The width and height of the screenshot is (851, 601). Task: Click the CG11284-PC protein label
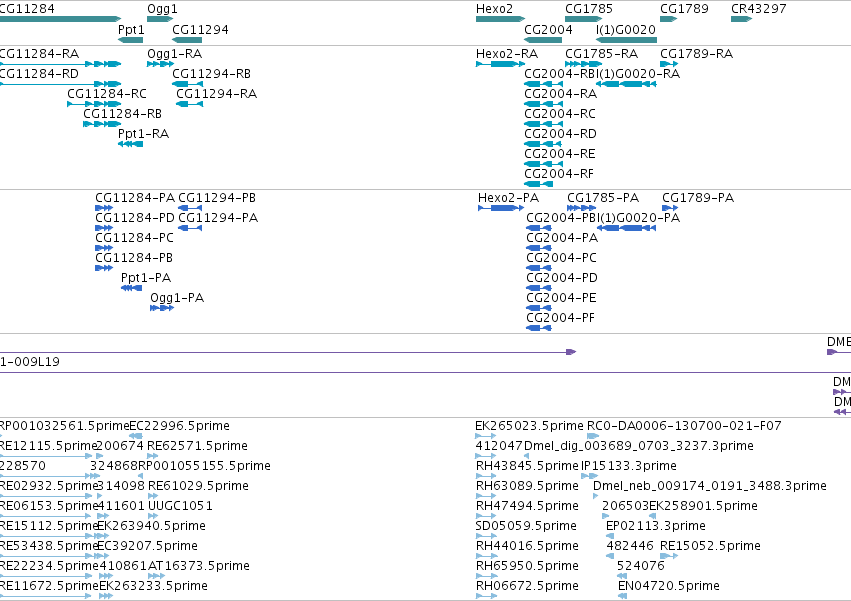(135, 238)
